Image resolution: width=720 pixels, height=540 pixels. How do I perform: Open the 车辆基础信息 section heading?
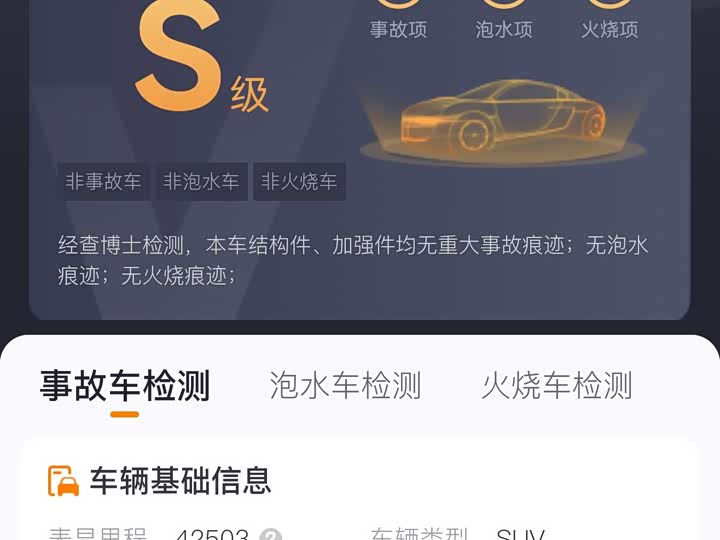point(180,481)
